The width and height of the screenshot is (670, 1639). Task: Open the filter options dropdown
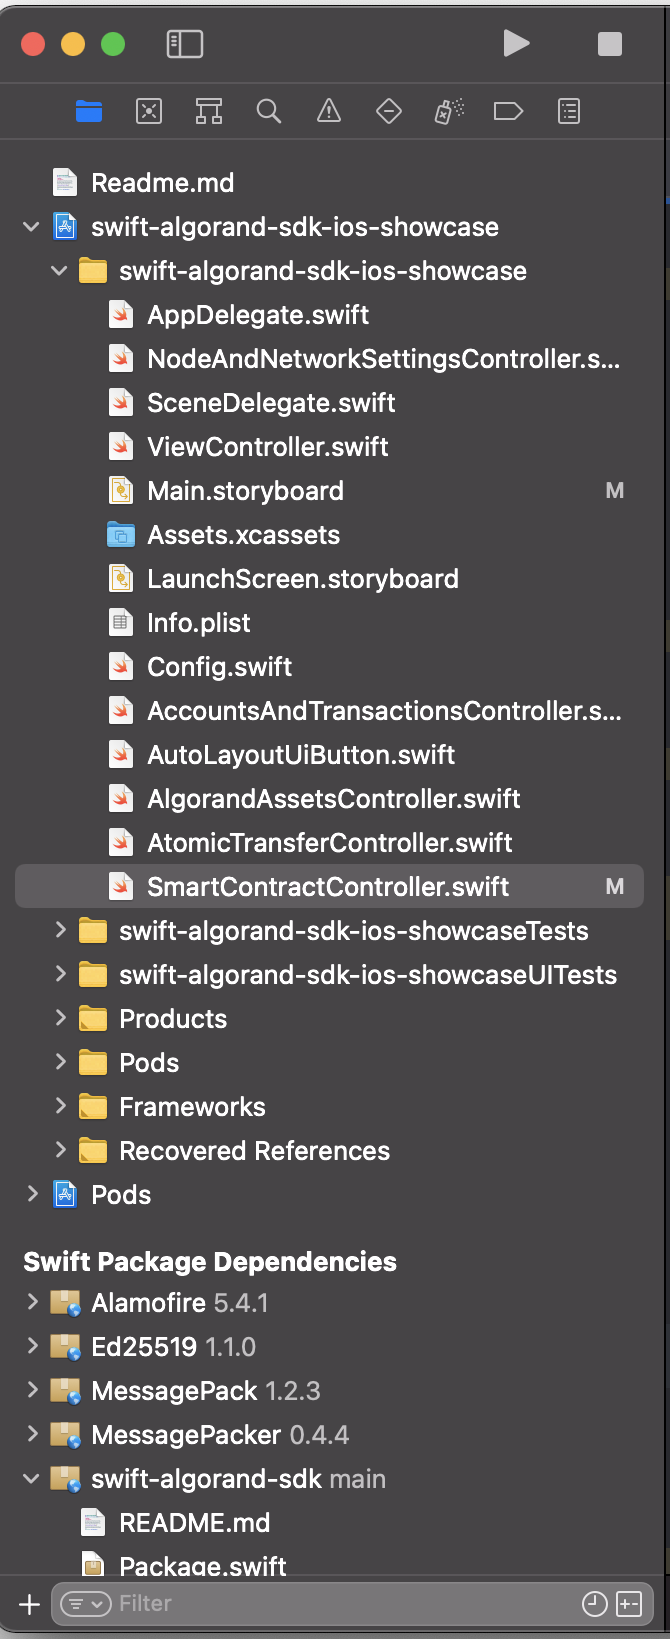click(x=85, y=1605)
